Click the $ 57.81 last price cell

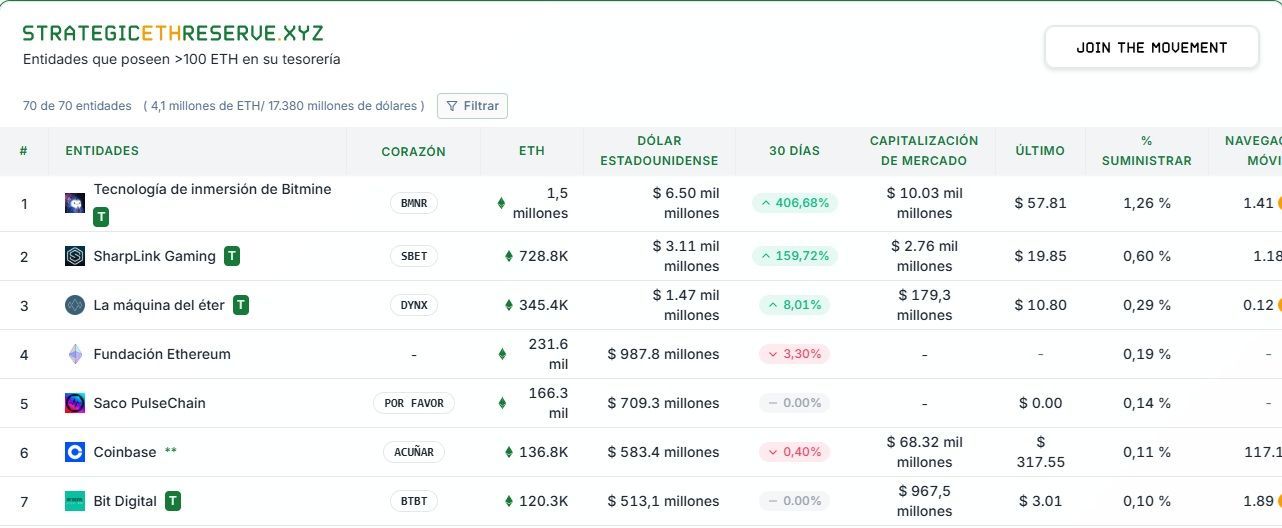click(x=1040, y=203)
